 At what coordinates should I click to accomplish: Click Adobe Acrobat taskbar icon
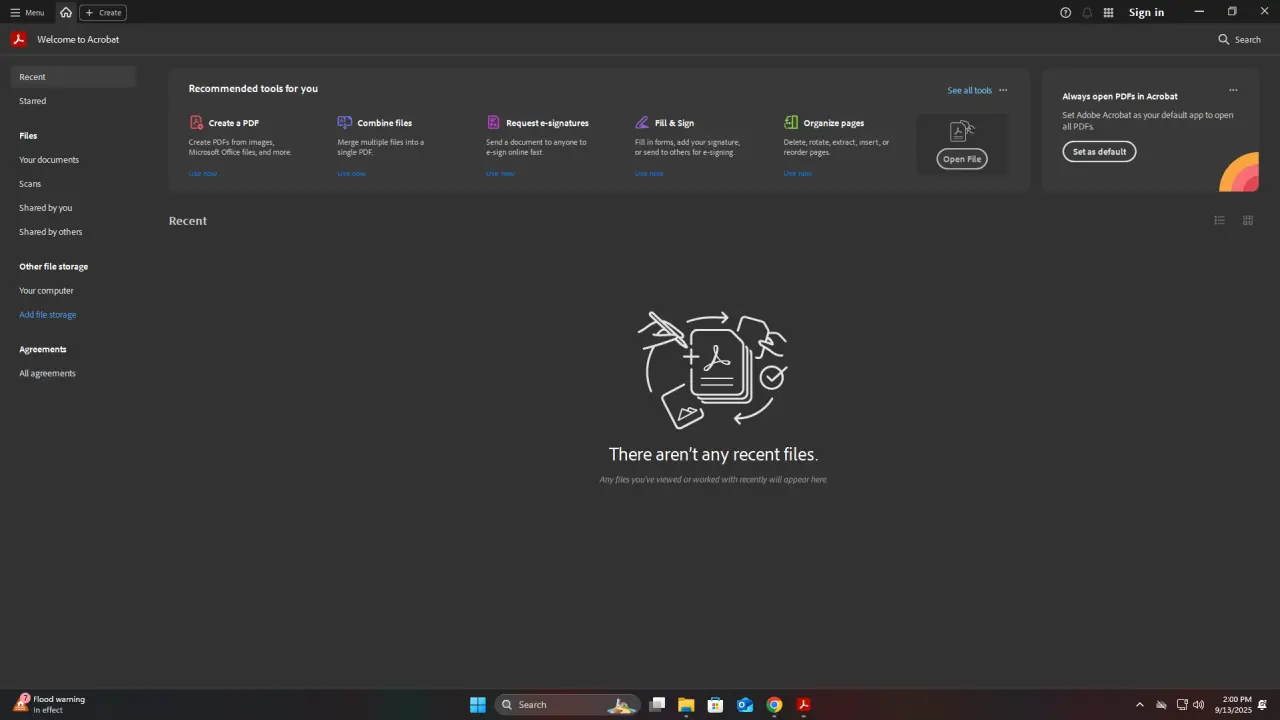click(803, 704)
